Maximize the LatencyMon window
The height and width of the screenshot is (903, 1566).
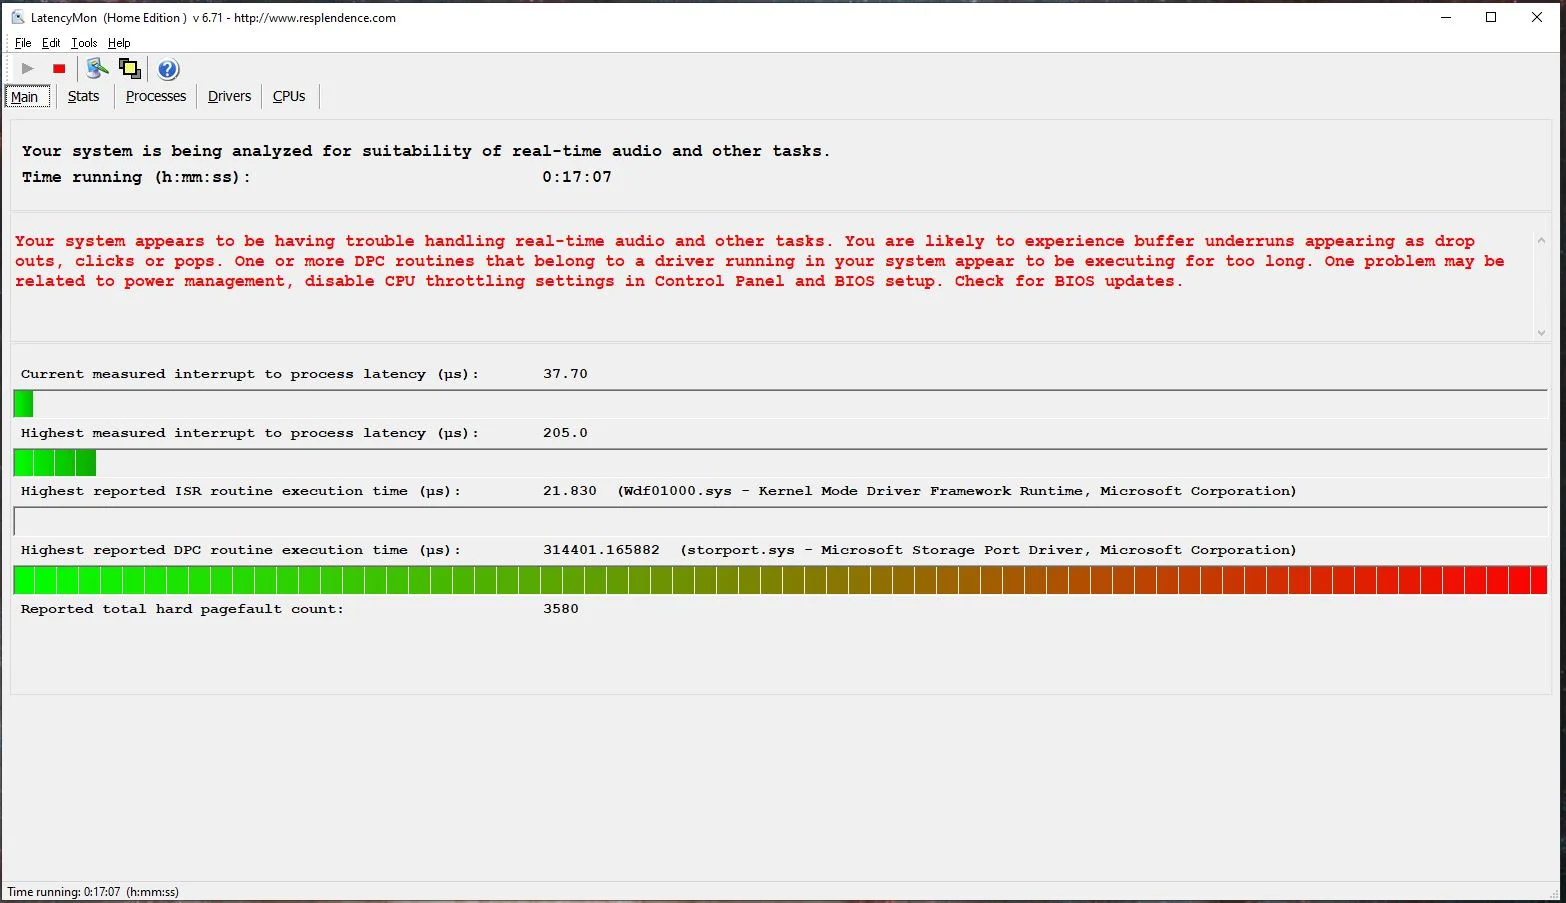click(1491, 17)
